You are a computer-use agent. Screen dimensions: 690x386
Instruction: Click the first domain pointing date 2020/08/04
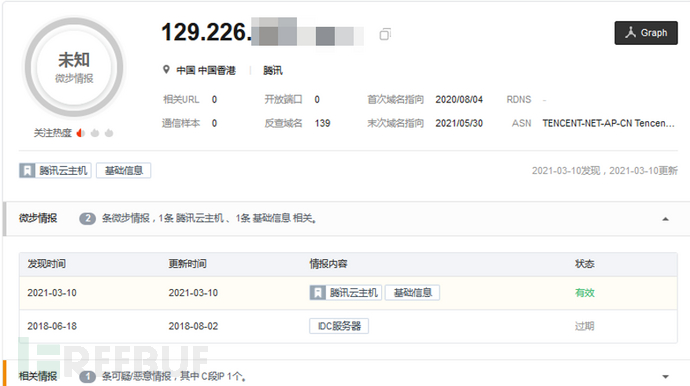[459, 99]
